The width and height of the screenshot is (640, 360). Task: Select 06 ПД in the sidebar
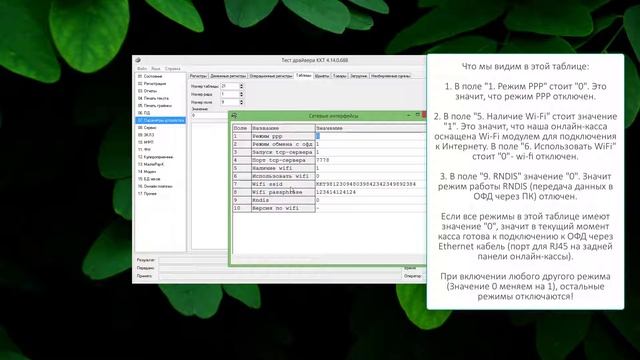[144, 113]
